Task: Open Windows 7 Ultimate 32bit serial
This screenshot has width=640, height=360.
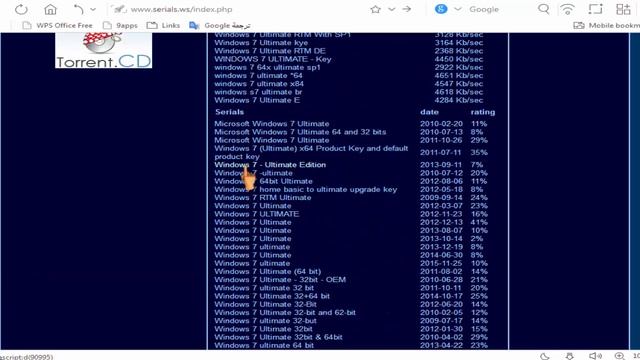Action: pos(263,329)
